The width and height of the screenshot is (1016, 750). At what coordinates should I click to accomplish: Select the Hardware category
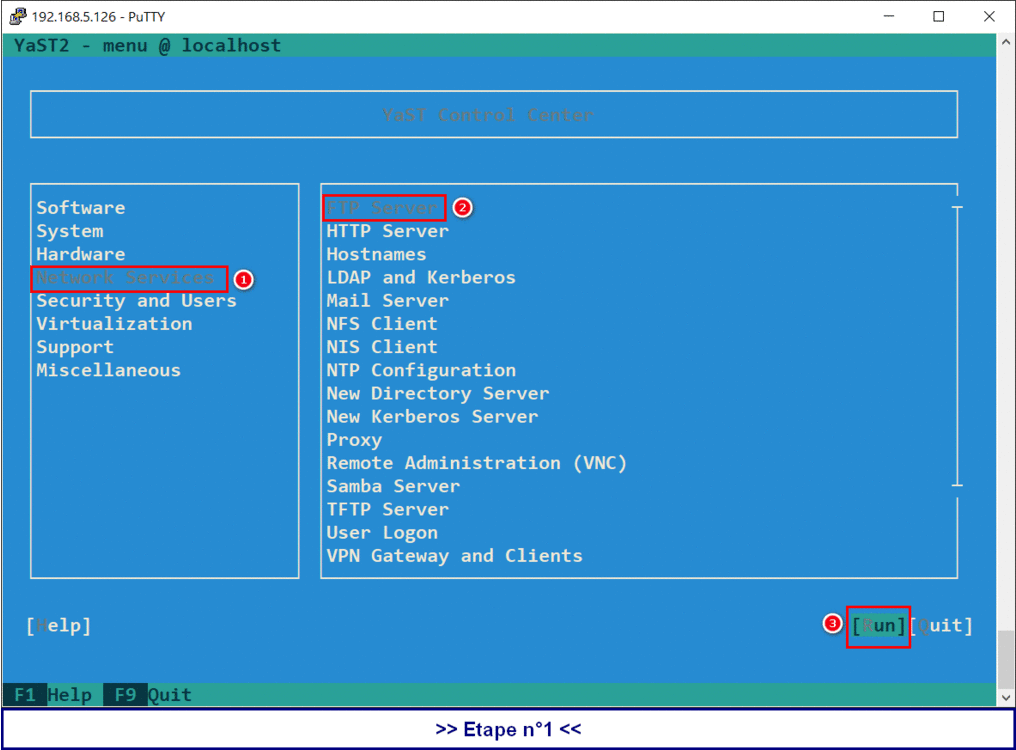pyautogui.click(x=81, y=254)
